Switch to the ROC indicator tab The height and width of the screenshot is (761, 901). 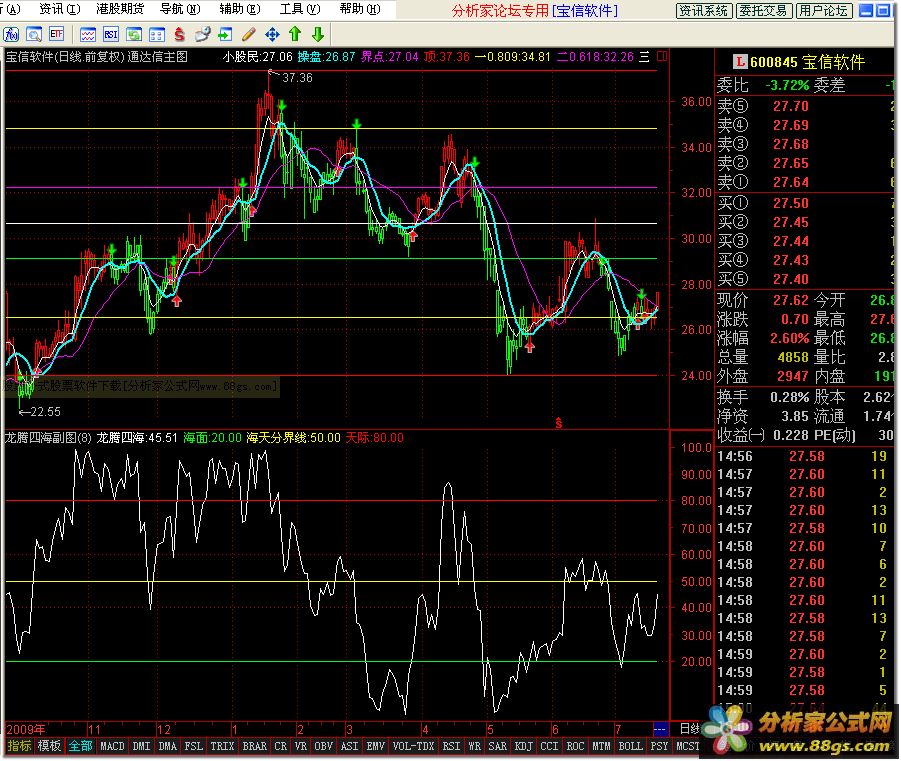coord(575,746)
